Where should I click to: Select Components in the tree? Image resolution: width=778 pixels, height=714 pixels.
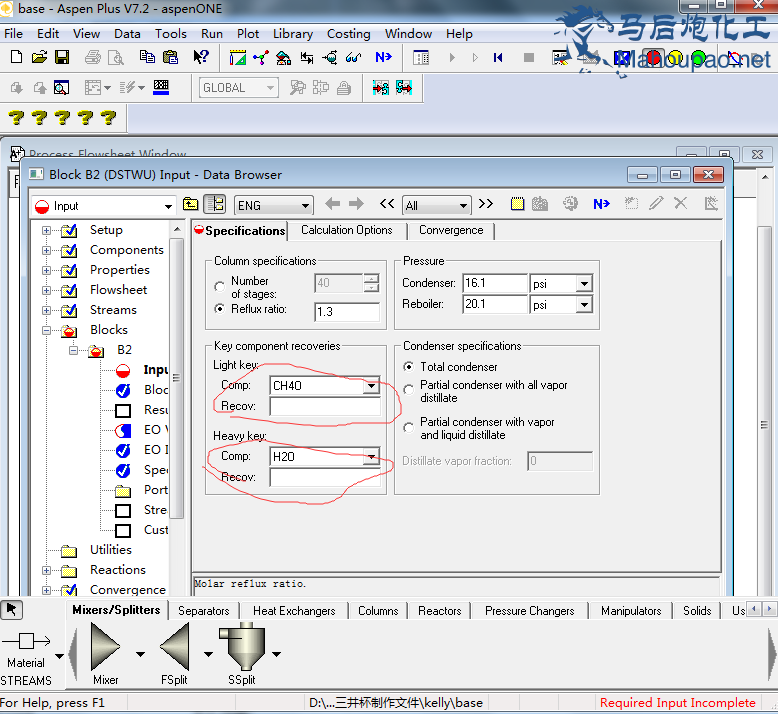click(127, 250)
